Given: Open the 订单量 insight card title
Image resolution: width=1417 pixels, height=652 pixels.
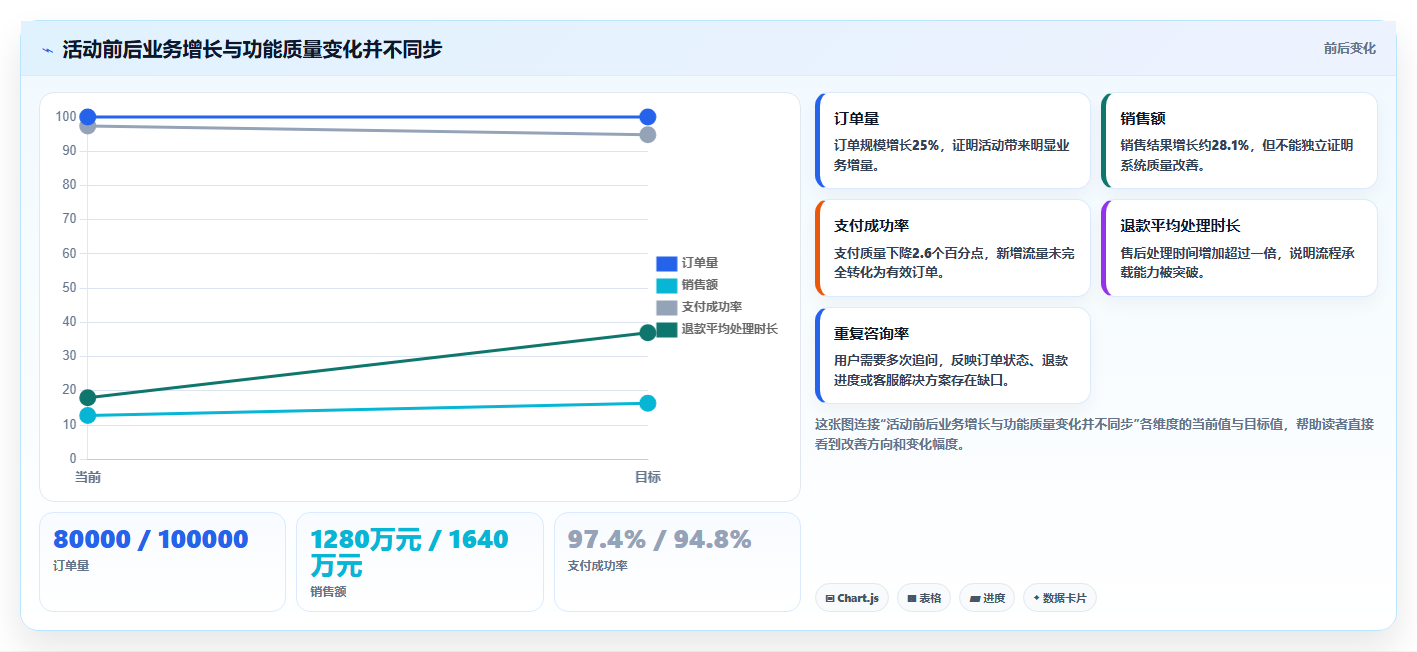Looking at the screenshot, I should (856, 119).
